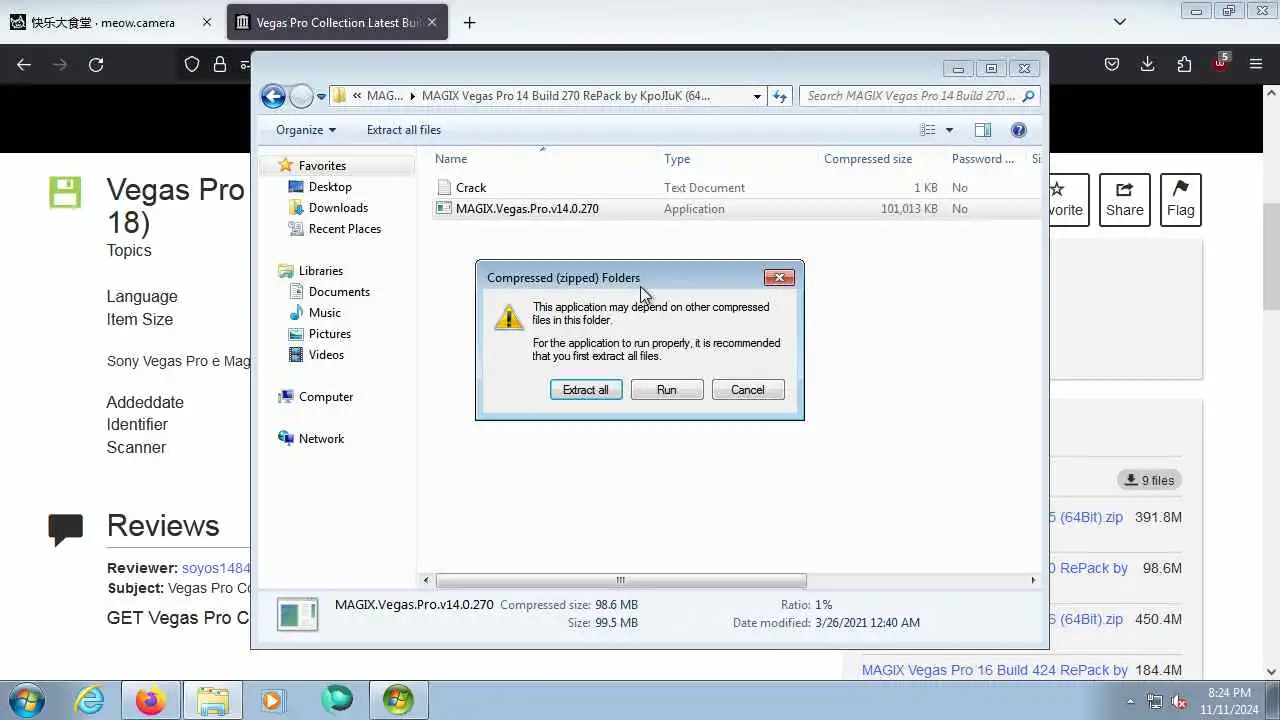Click the file list scroll left arrow
The image size is (1280, 720).
[x=427, y=580]
